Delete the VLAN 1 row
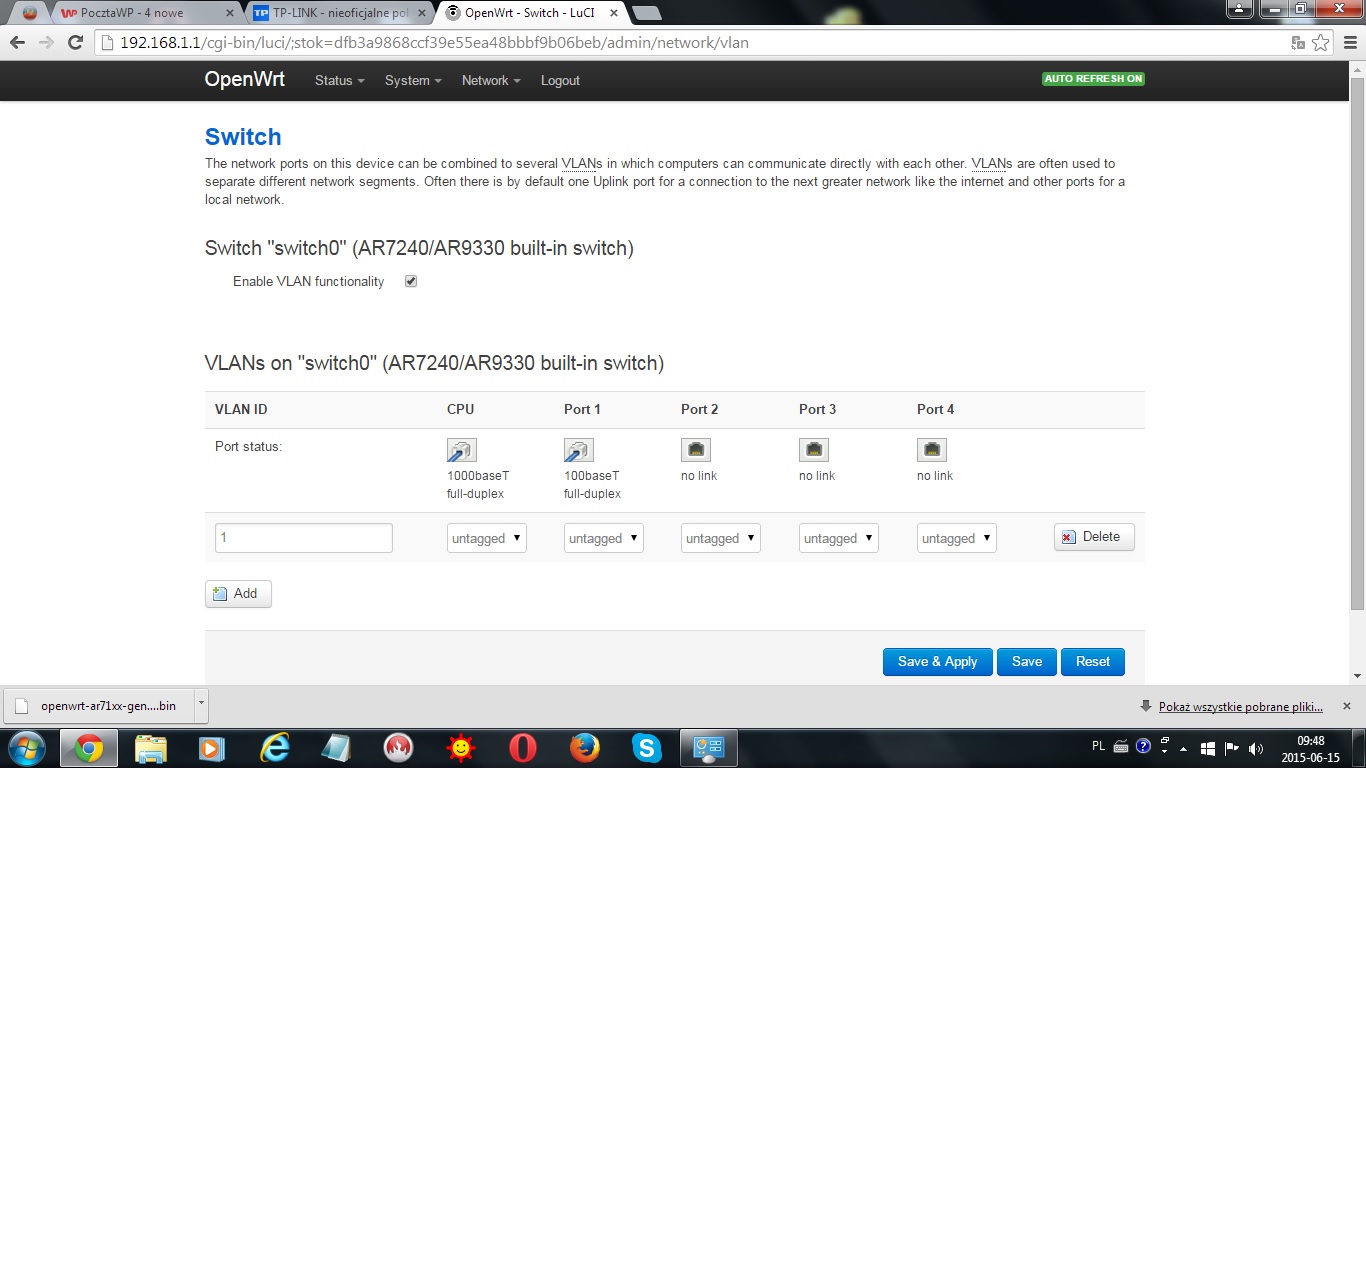This screenshot has height=1280, width=1366. (x=1093, y=537)
